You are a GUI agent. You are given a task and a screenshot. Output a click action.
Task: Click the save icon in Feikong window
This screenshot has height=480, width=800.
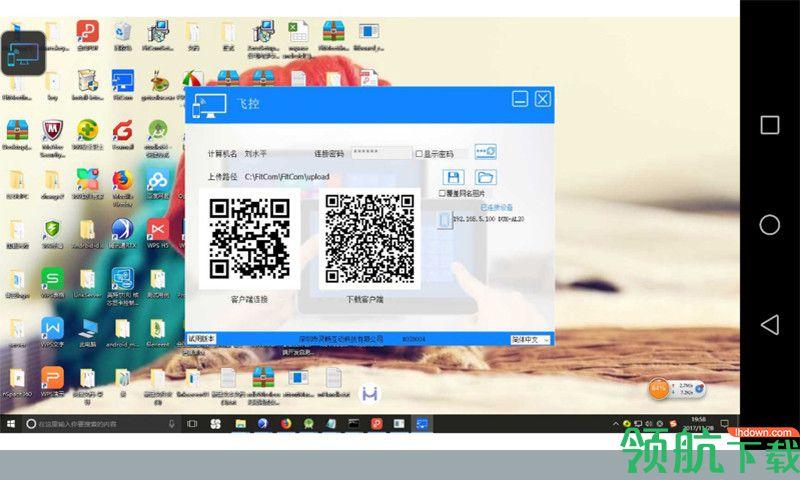tap(453, 177)
